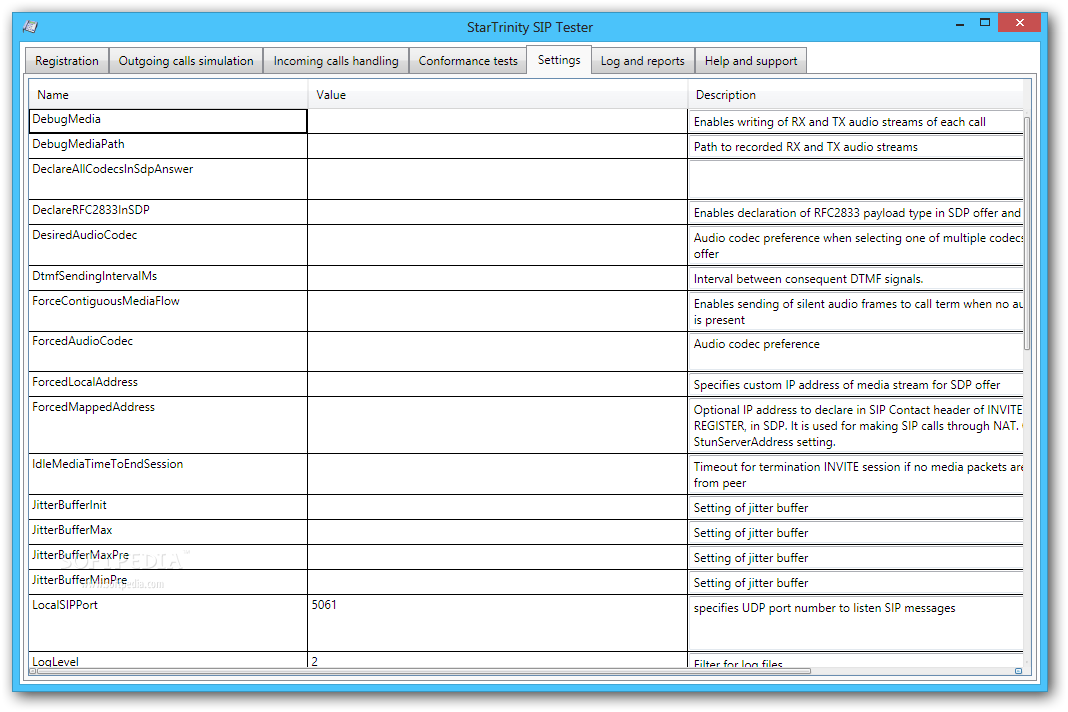Switch to Outgoing calls simulation tab
Screen dimensions: 1068x712
click(186, 61)
